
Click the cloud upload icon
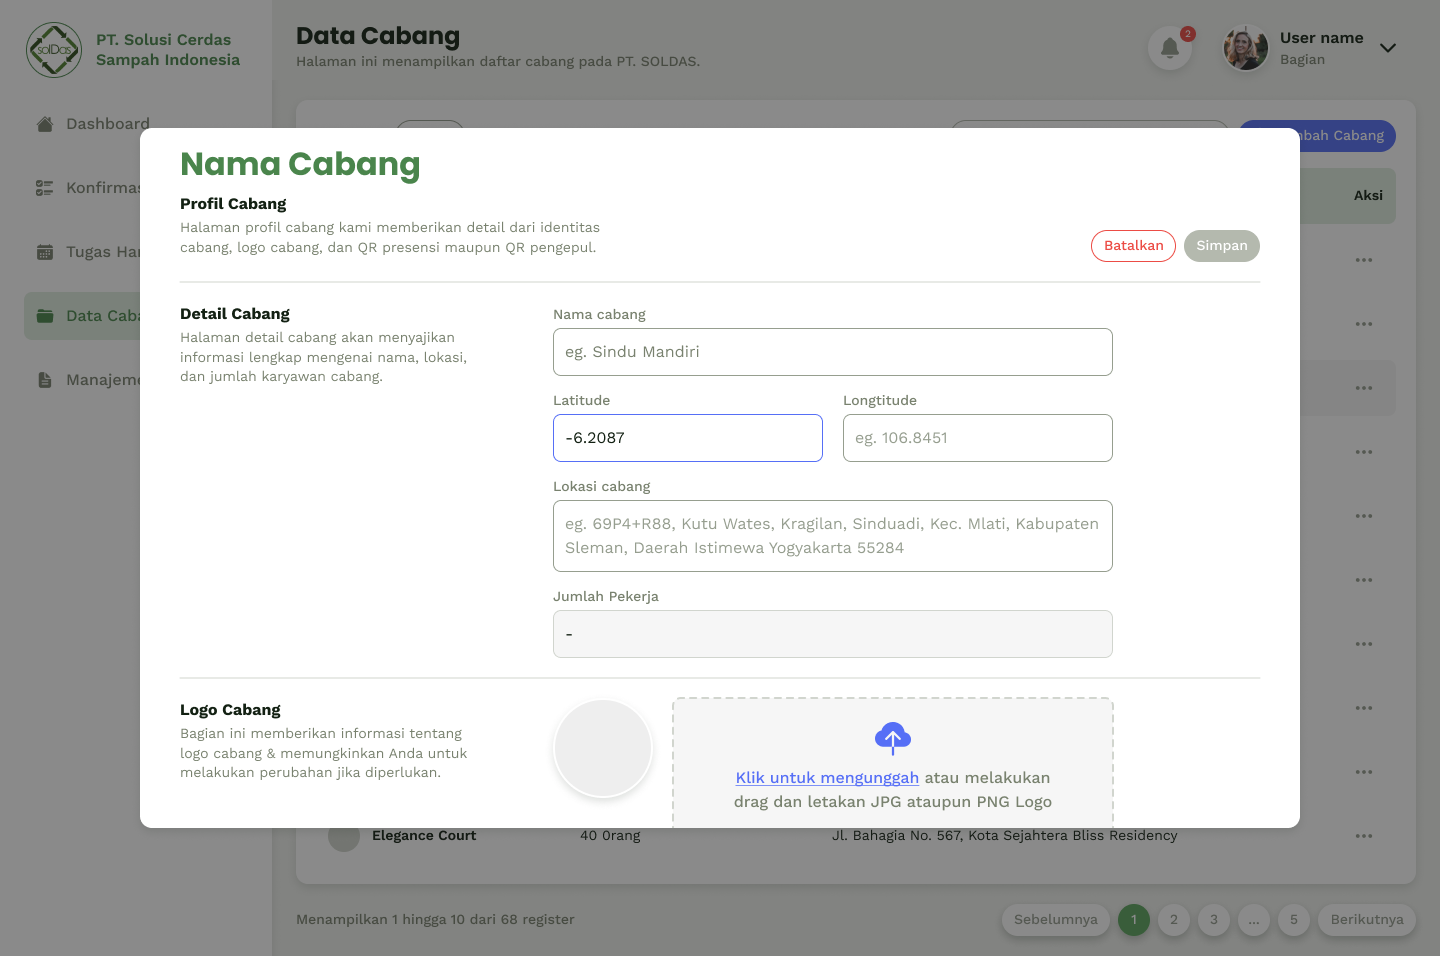point(892,738)
